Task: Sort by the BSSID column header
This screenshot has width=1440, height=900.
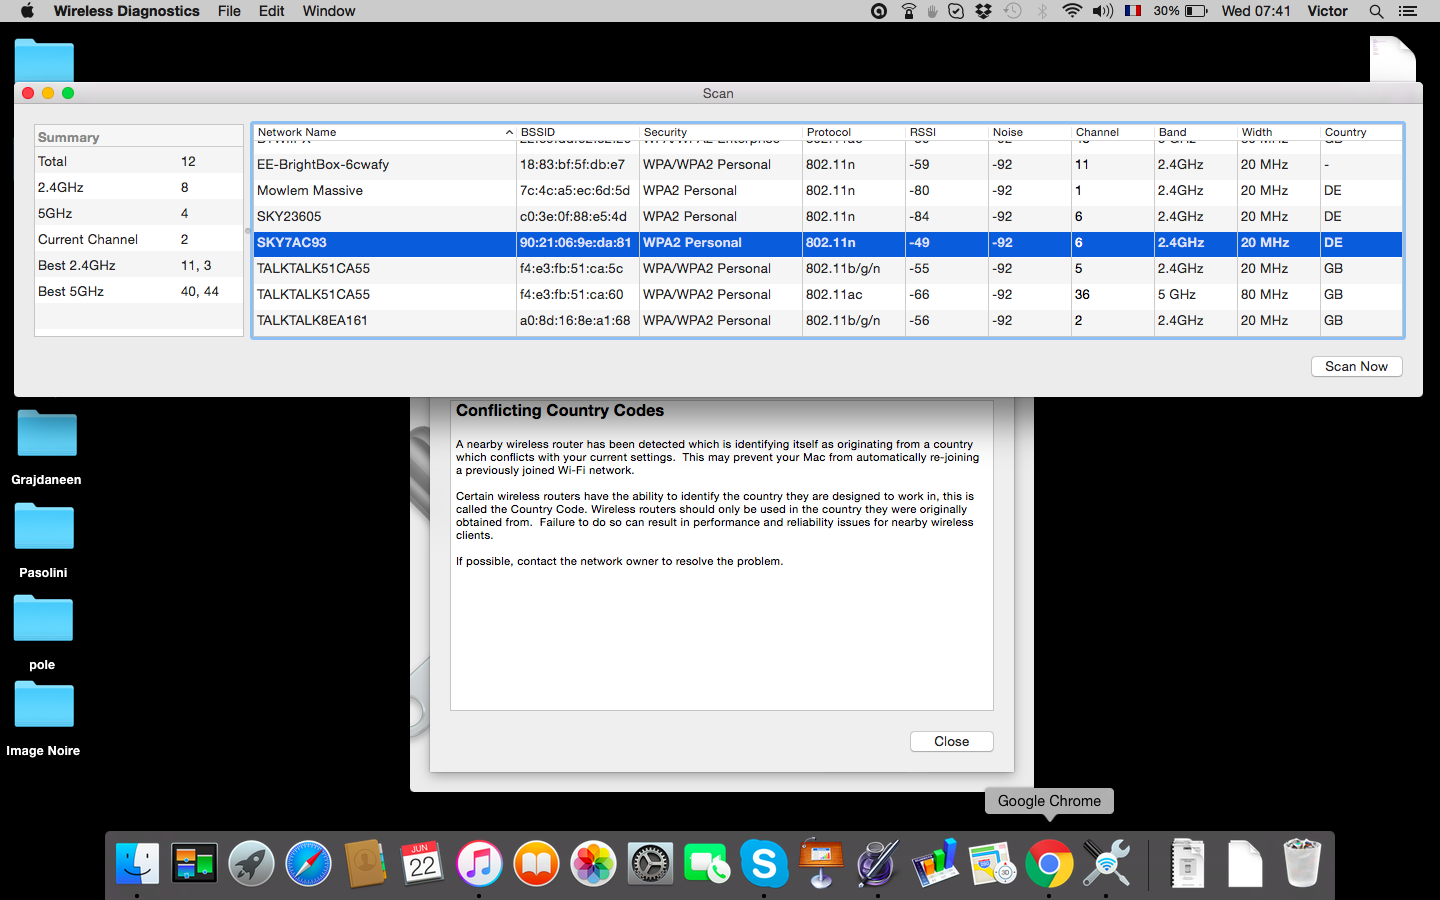Action: coord(578,132)
